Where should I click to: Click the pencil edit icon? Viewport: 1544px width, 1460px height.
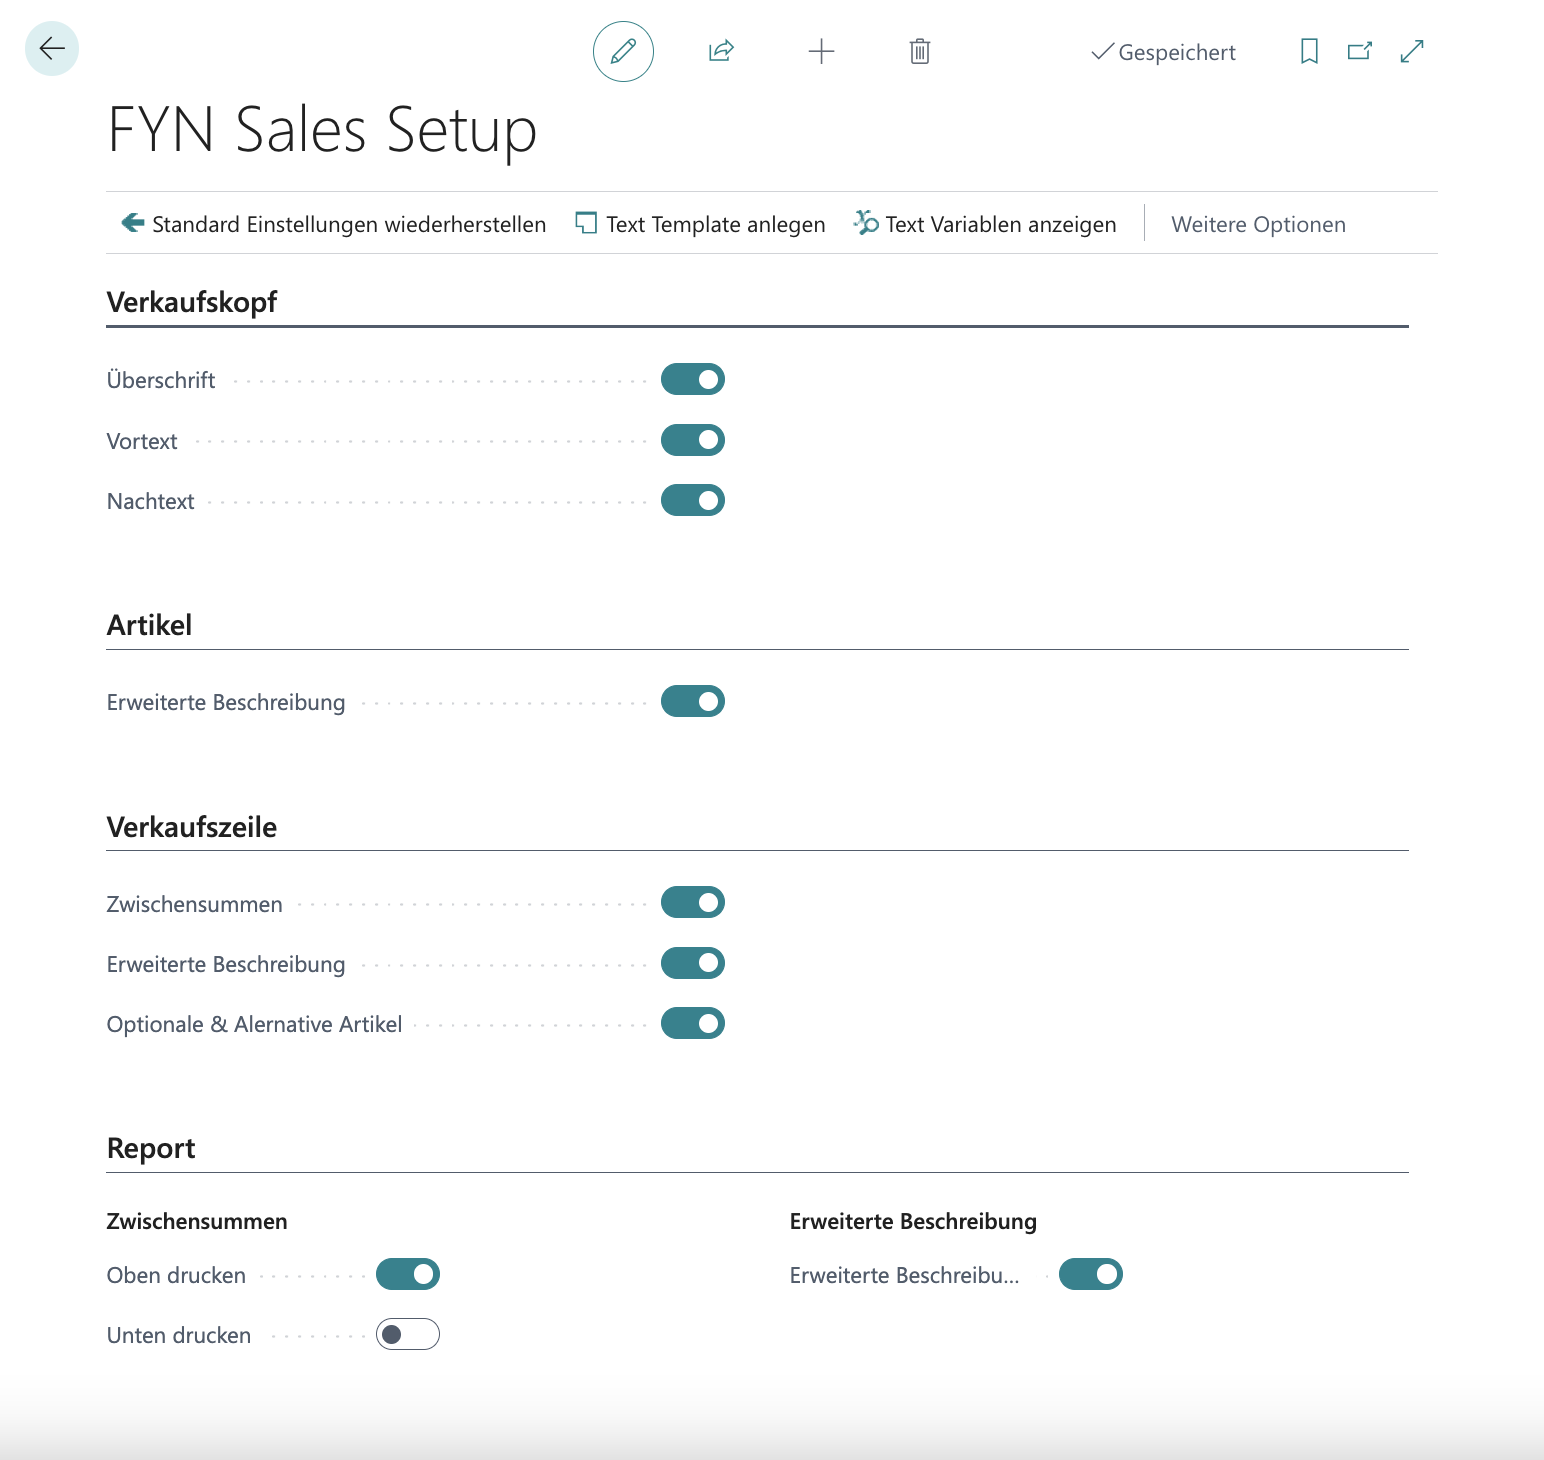coord(623,51)
